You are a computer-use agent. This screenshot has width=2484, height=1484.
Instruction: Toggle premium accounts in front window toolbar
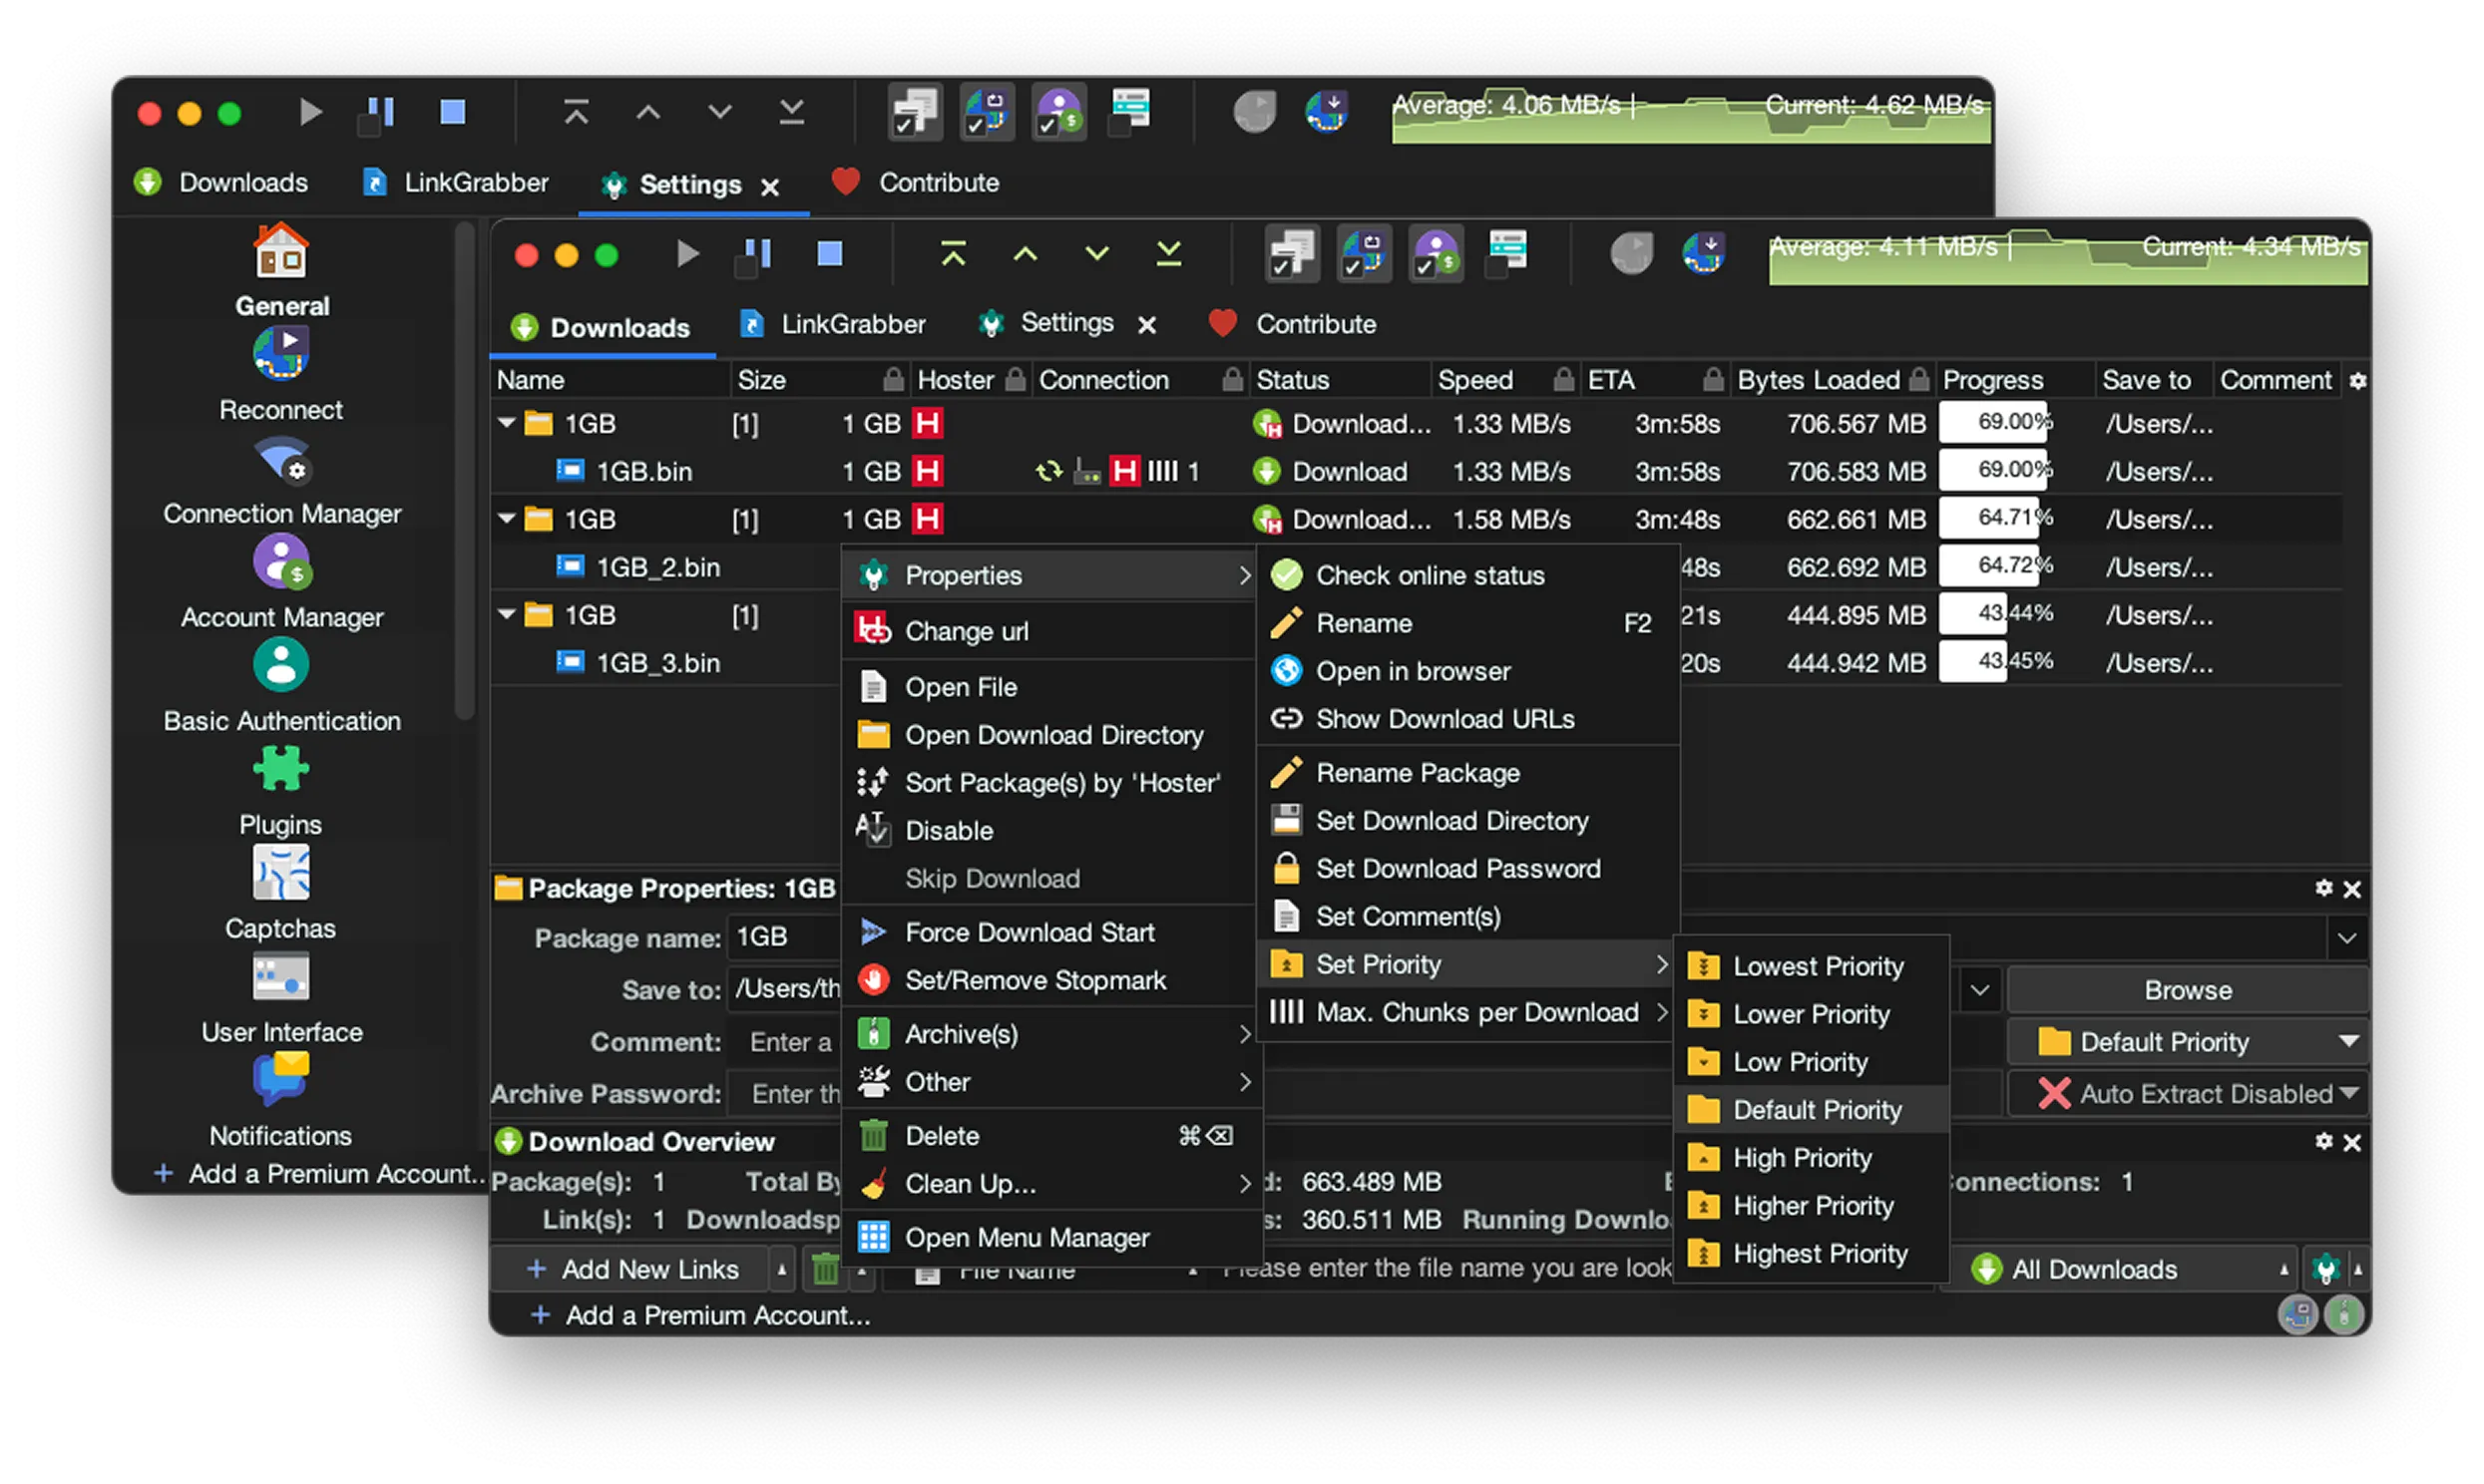(x=1436, y=253)
